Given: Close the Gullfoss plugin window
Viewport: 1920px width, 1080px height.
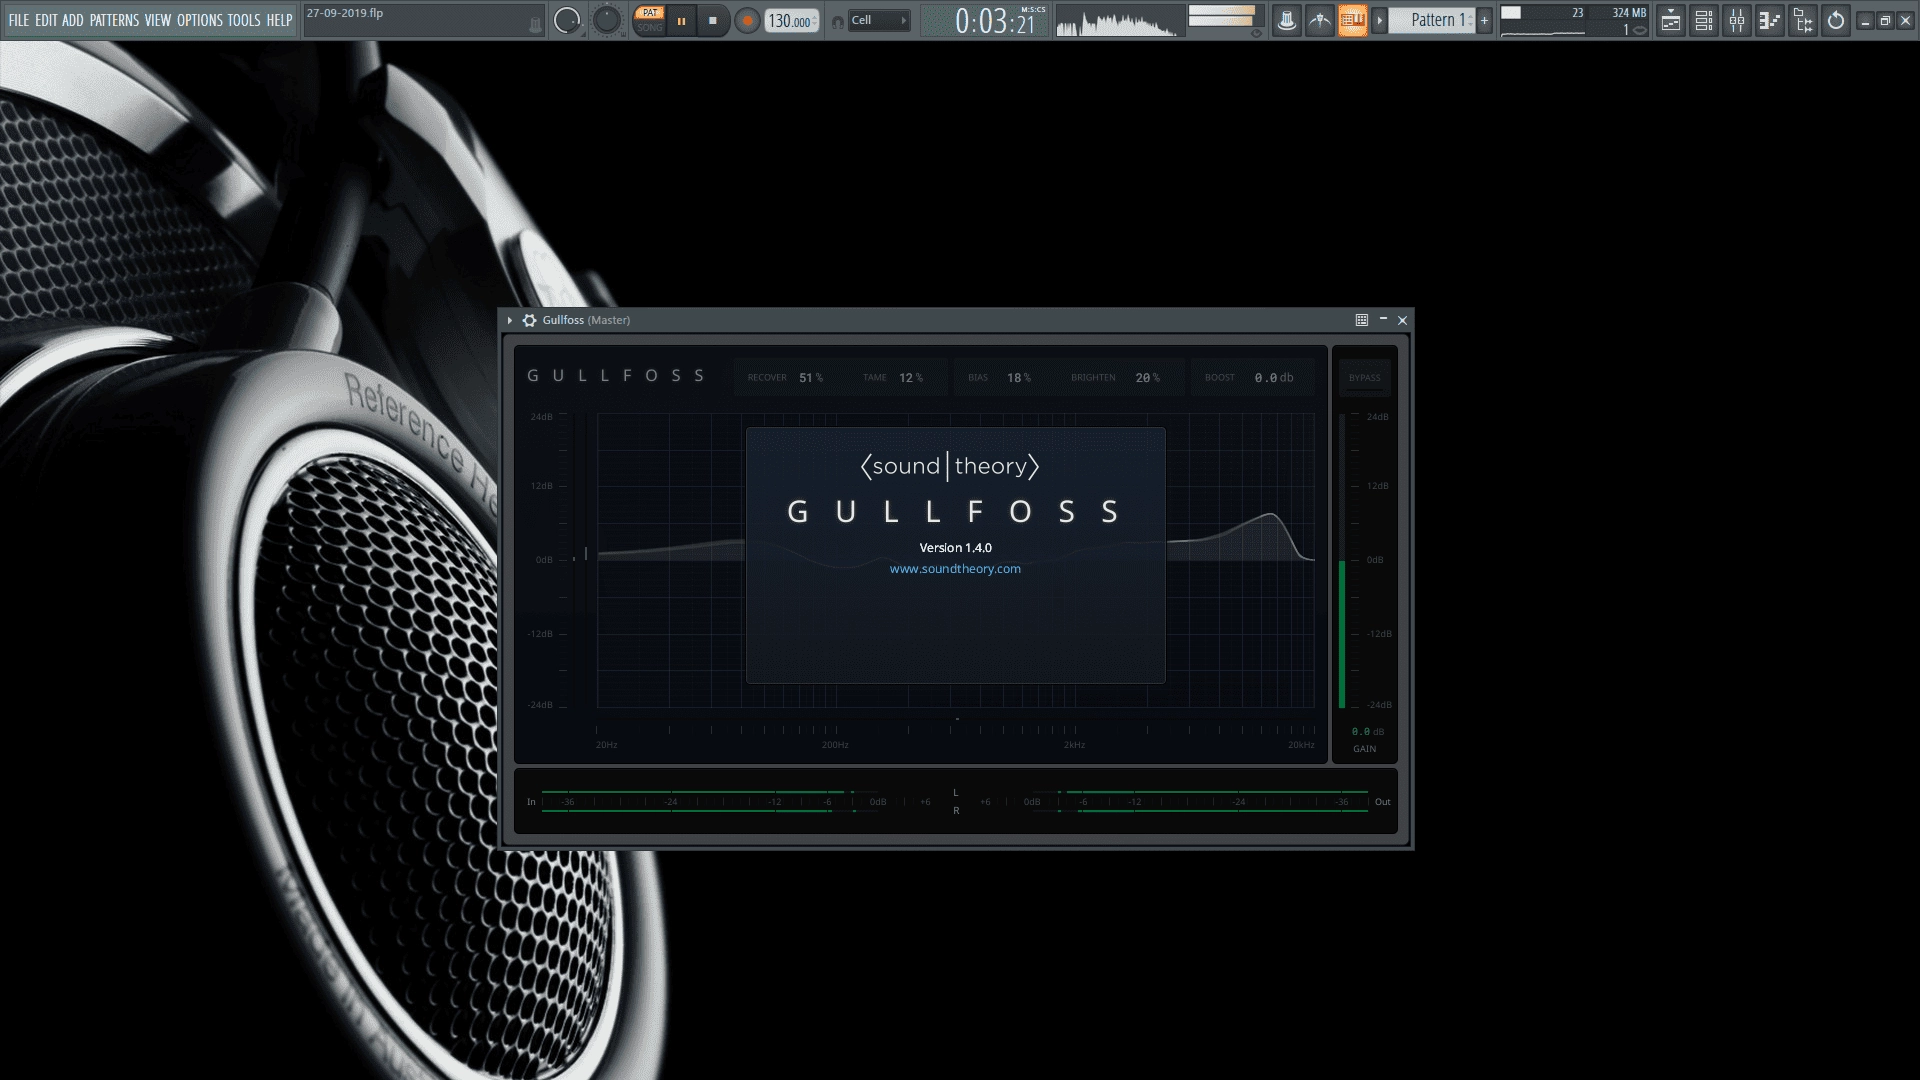Looking at the screenshot, I should [x=1403, y=320].
